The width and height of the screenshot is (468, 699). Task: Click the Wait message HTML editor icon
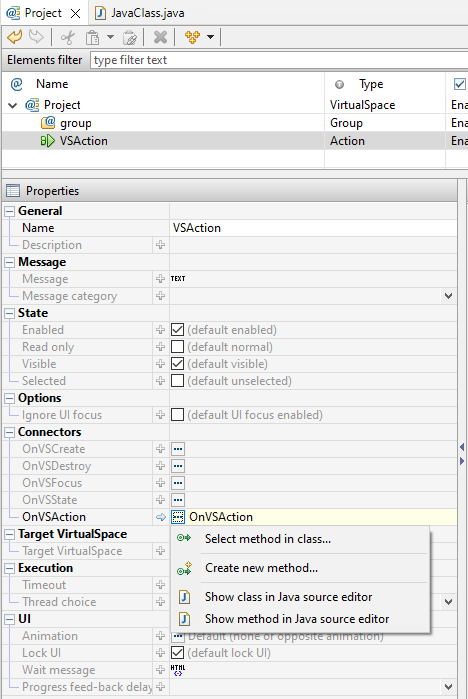pyautogui.click(x=178, y=670)
